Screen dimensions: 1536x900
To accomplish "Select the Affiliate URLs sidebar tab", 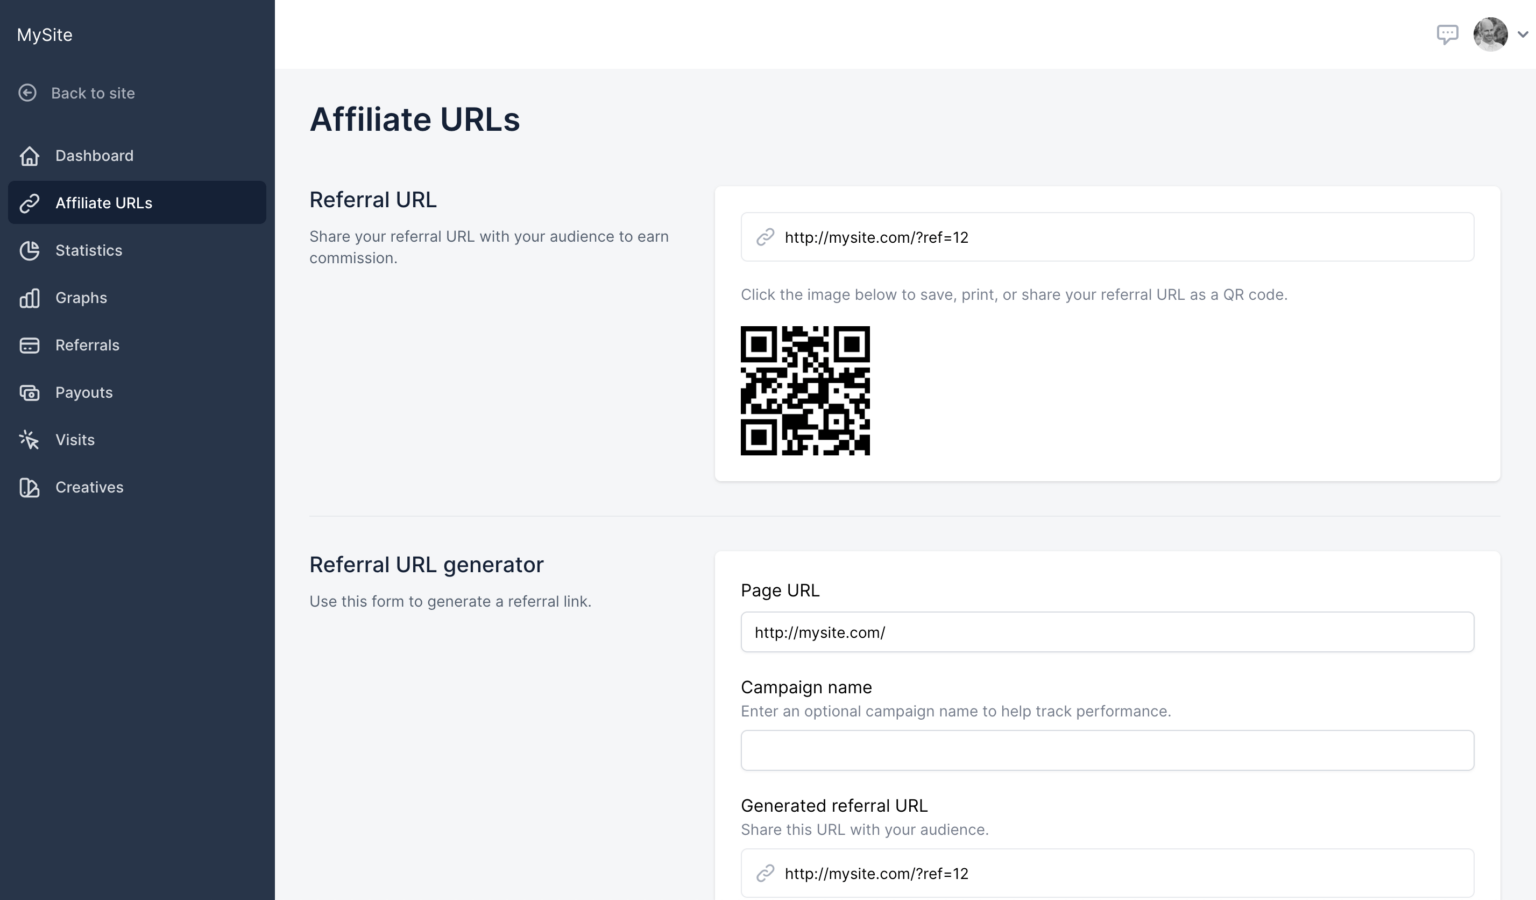I will pyautogui.click(x=104, y=202).
